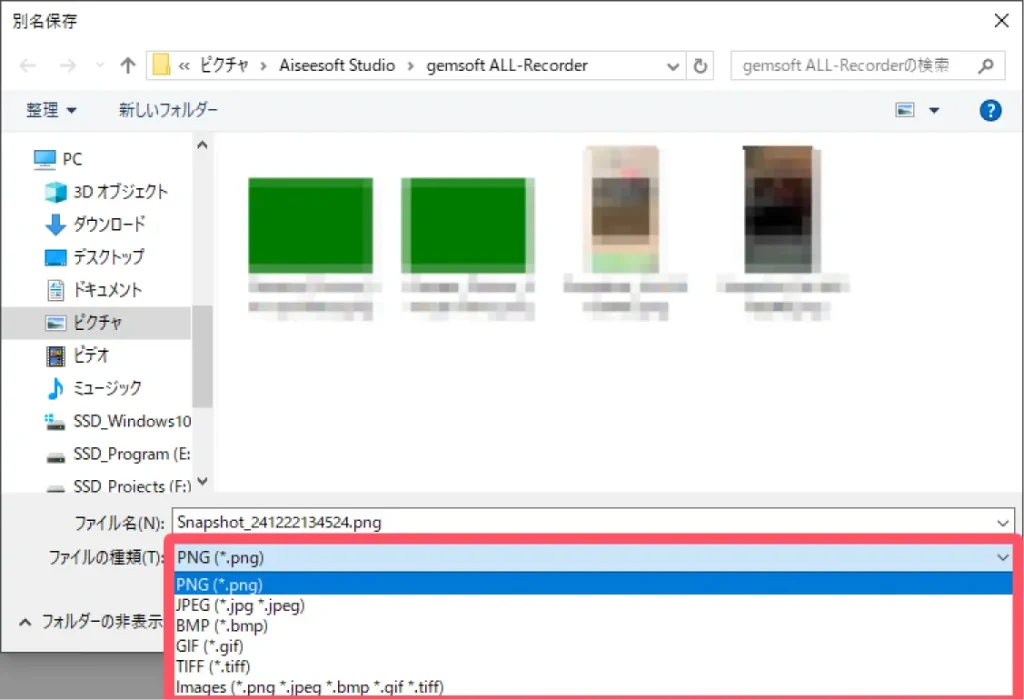This screenshot has height=700, width=1024.
Task: Click the change view icon button
Action: 905,110
